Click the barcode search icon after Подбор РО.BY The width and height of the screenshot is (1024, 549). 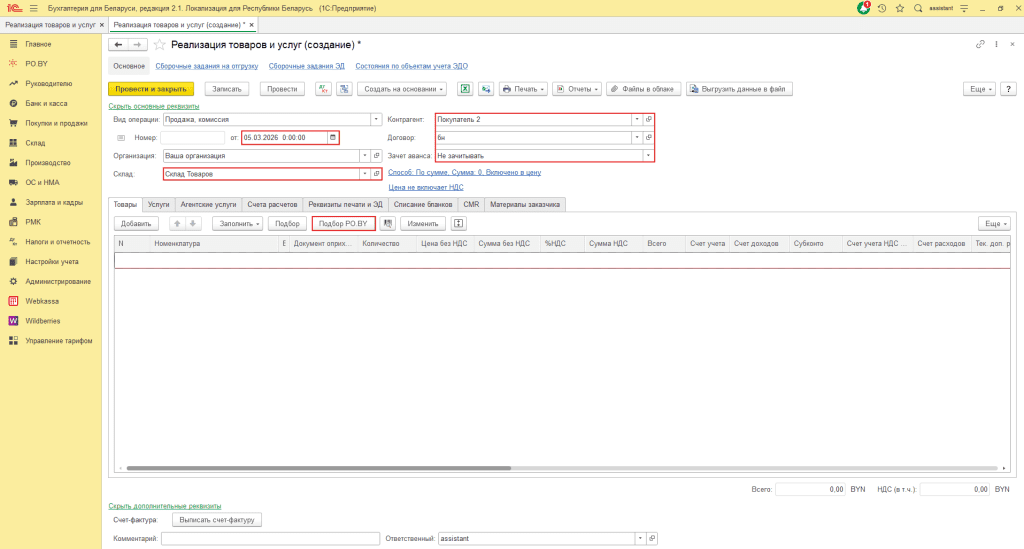388,223
